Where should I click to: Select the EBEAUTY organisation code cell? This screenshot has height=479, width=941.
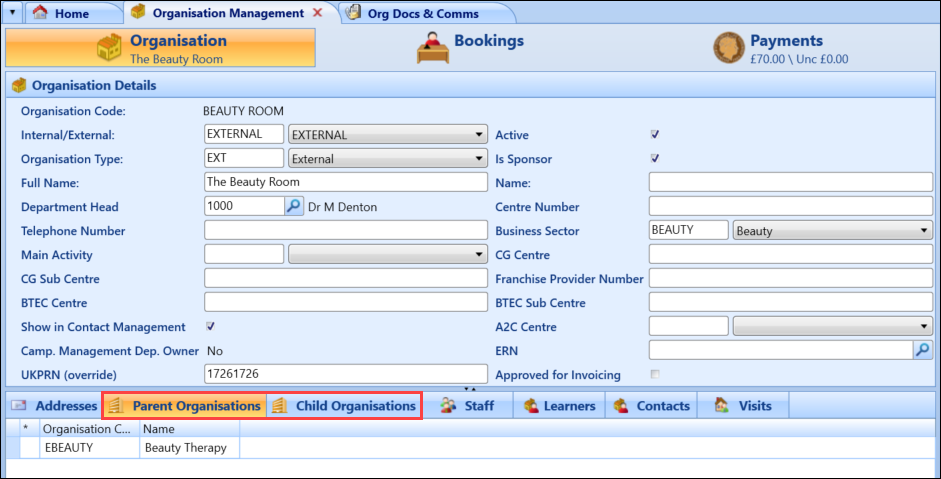click(x=89, y=448)
